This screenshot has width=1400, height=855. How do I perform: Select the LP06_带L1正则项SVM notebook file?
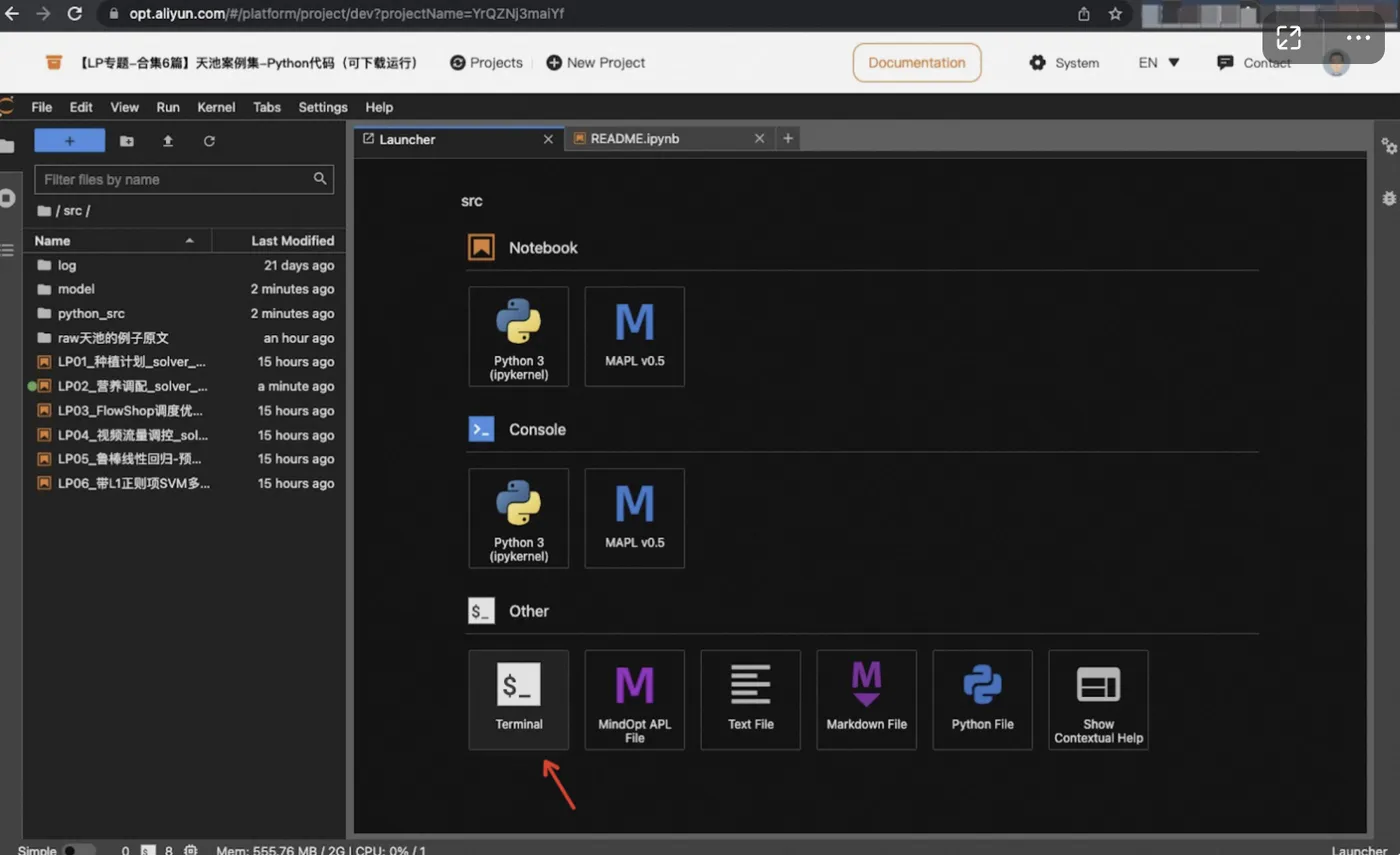click(x=184, y=483)
